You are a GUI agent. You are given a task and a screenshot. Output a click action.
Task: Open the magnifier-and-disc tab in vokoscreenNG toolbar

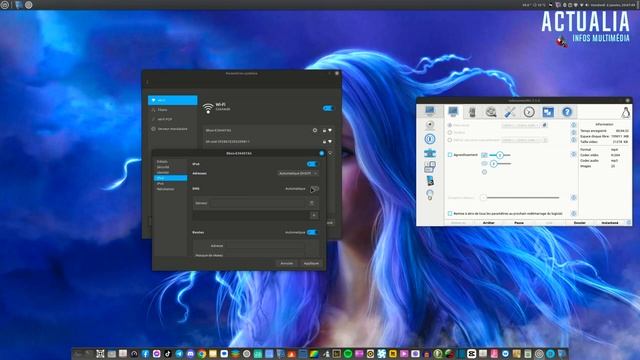491,111
